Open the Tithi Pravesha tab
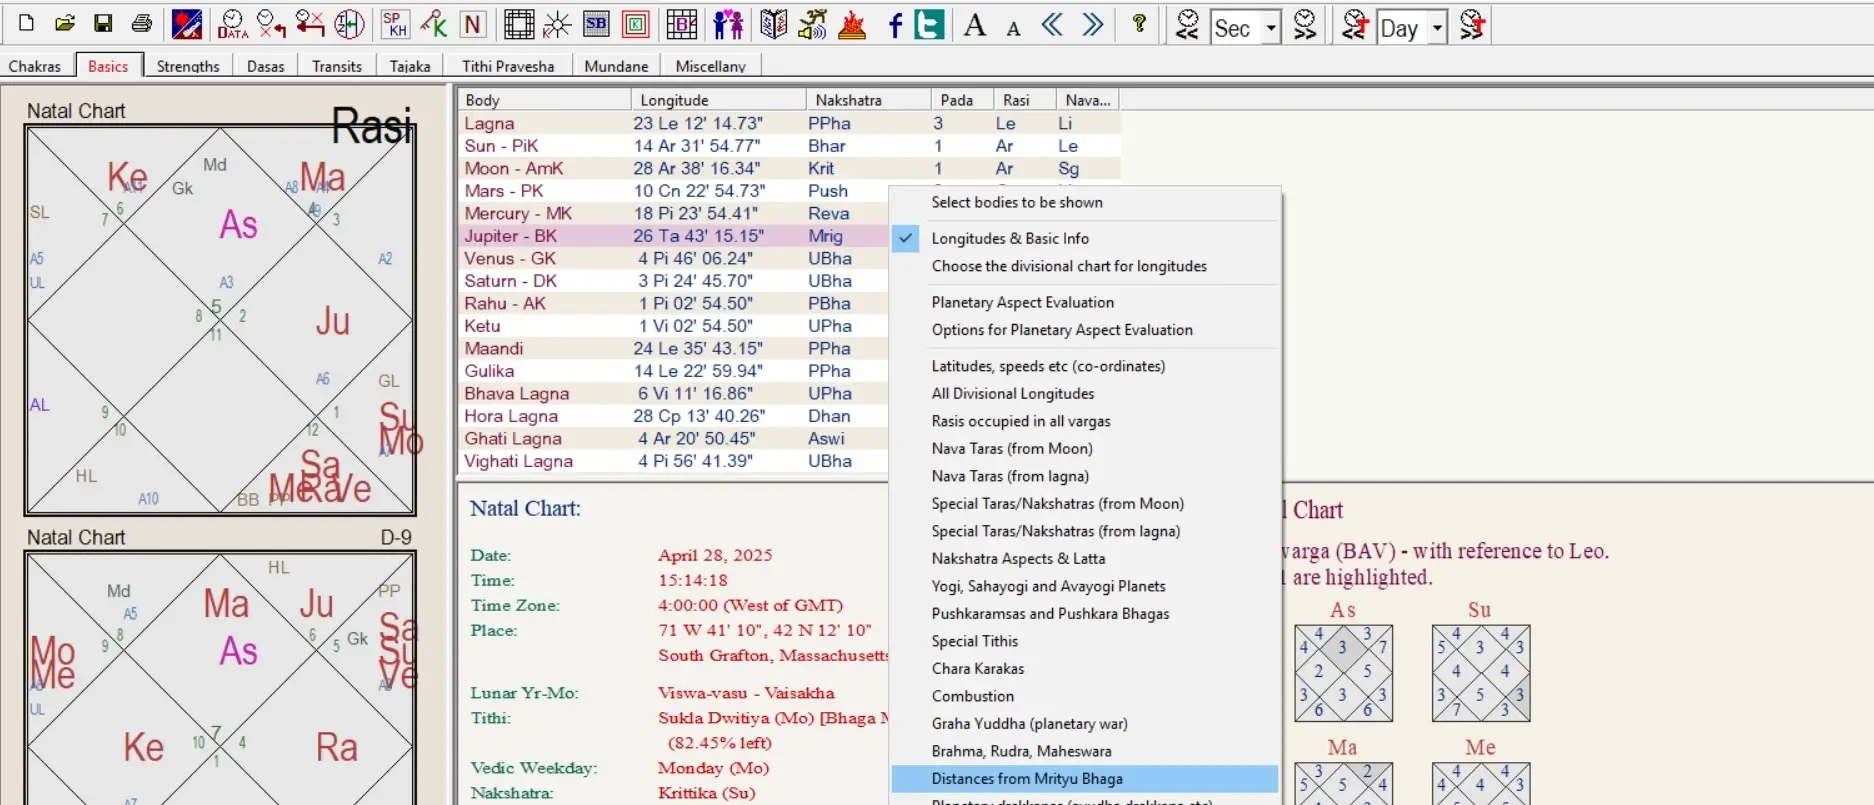The width and height of the screenshot is (1874, 805). pos(507,66)
